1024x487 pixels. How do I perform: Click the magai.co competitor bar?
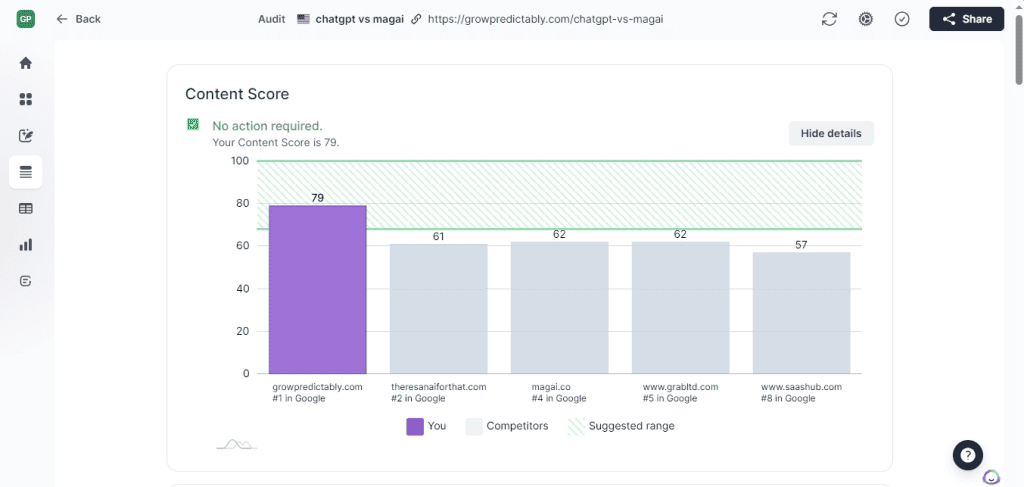(559, 307)
